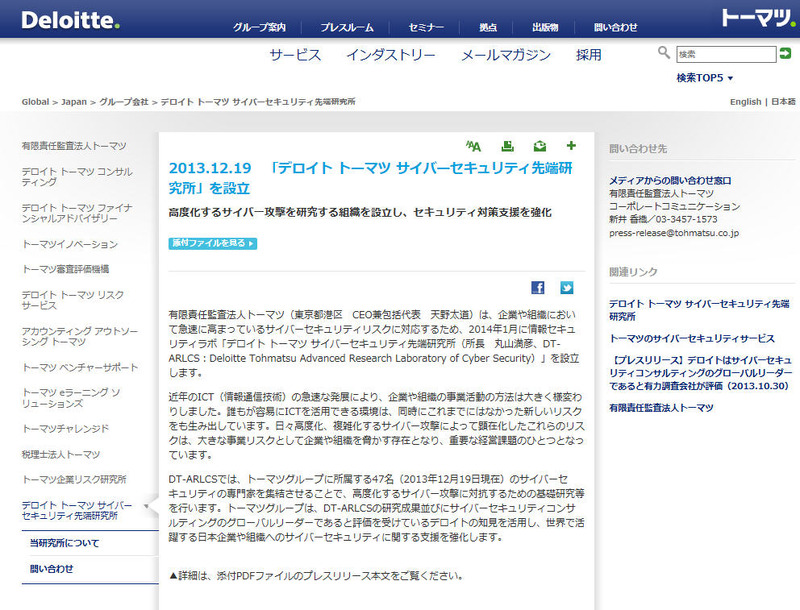Share article on Twitter
The image size is (800, 610).
[x=567, y=288]
